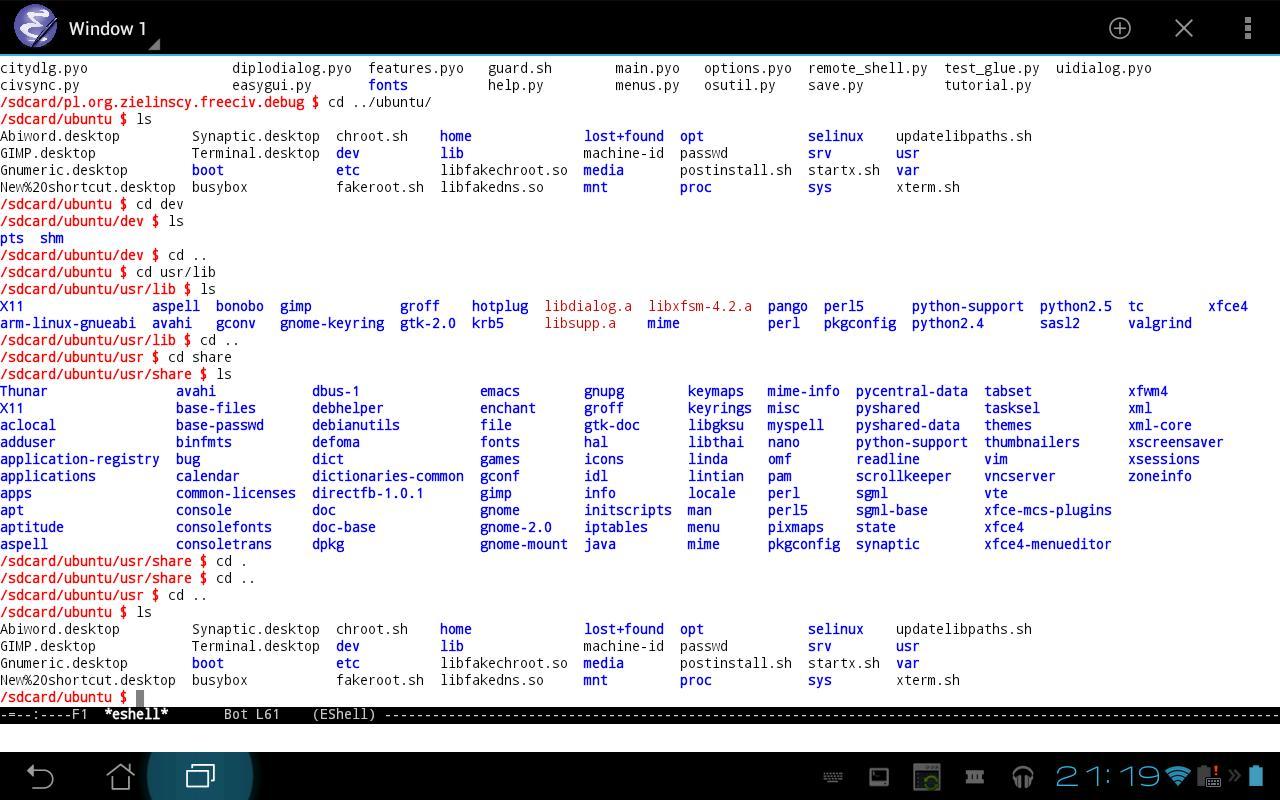Click the eshell command prompt cursor

point(140,697)
